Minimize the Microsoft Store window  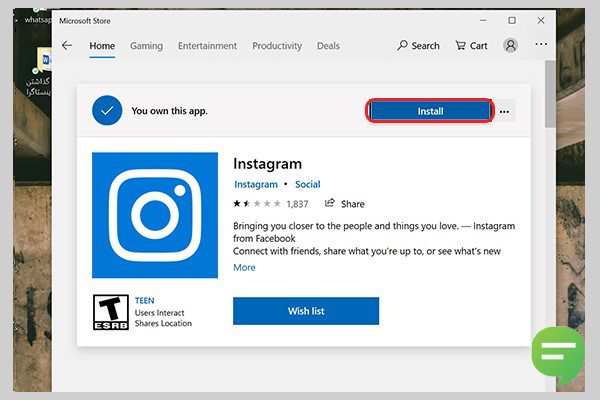click(483, 20)
